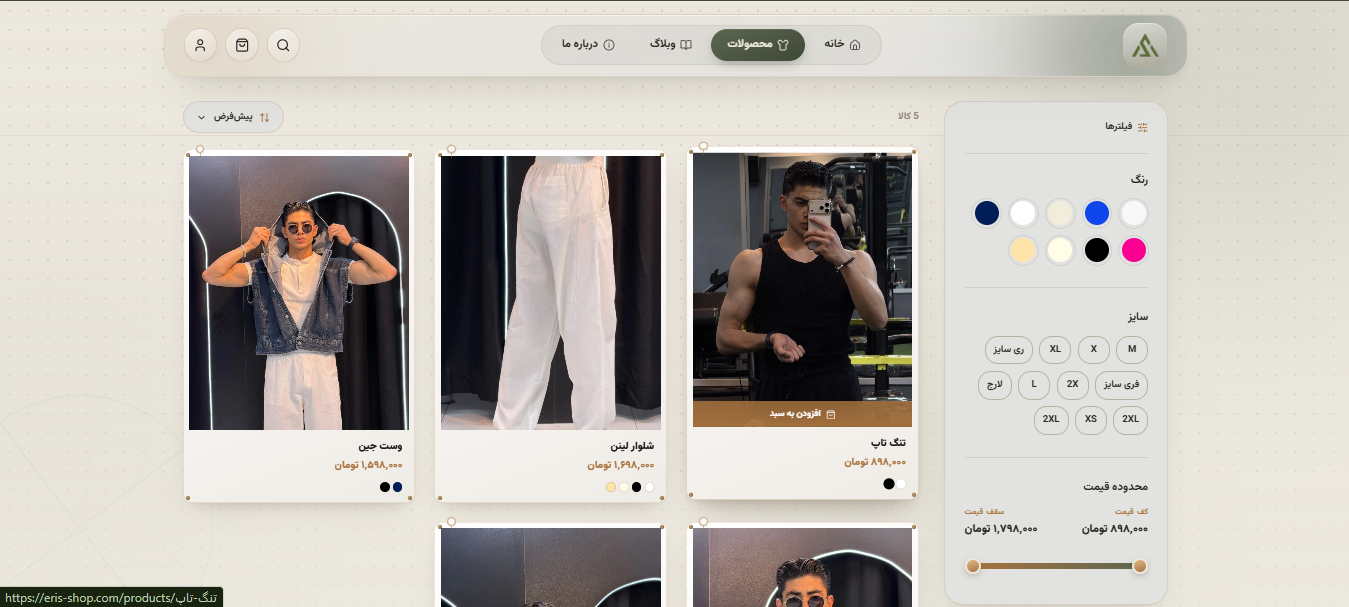Click the سایز section heading

[1137, 316]
